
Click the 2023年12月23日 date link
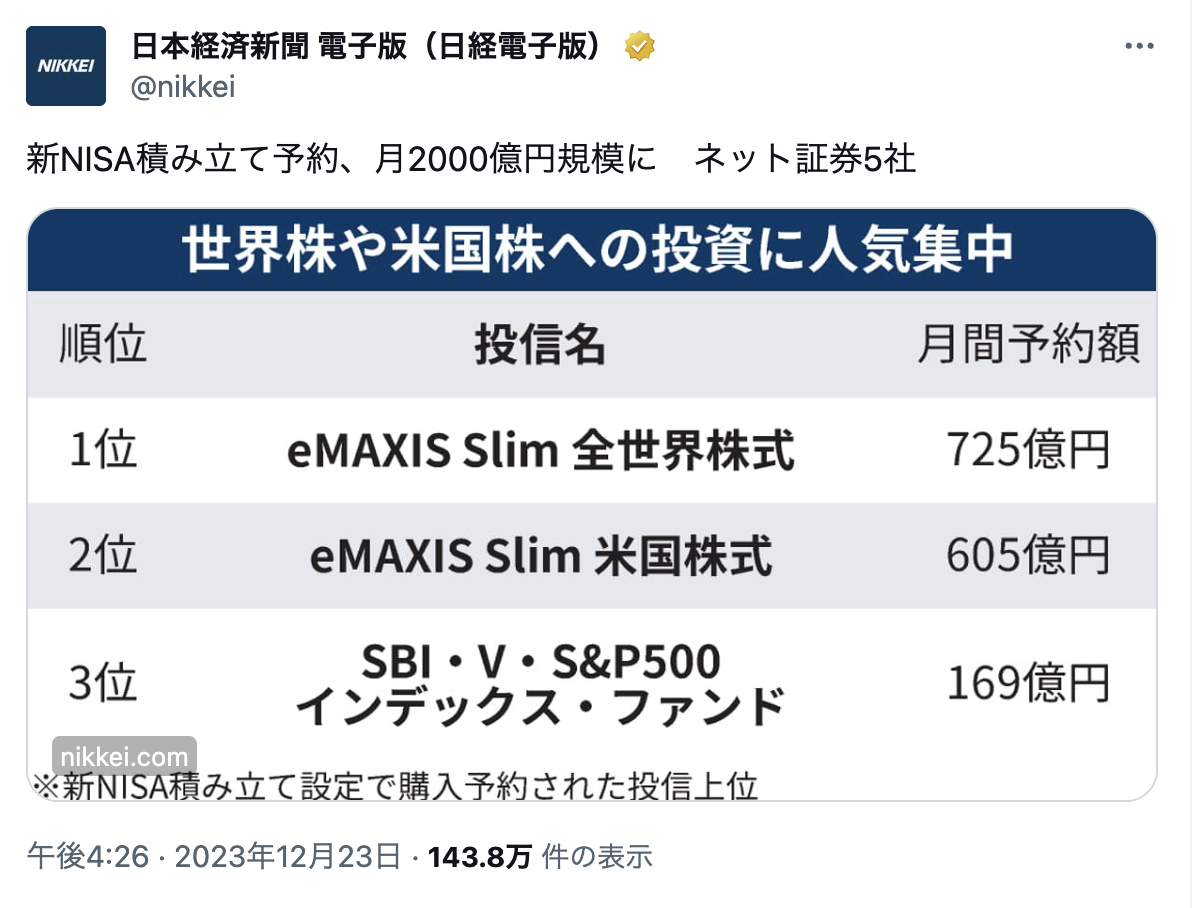tap(287, 856)
